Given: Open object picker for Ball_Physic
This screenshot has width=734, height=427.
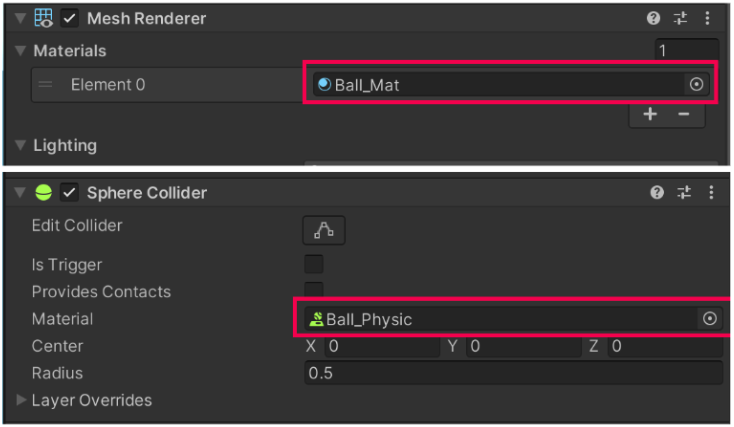Looking at the screenshot, I should [709, 319].
